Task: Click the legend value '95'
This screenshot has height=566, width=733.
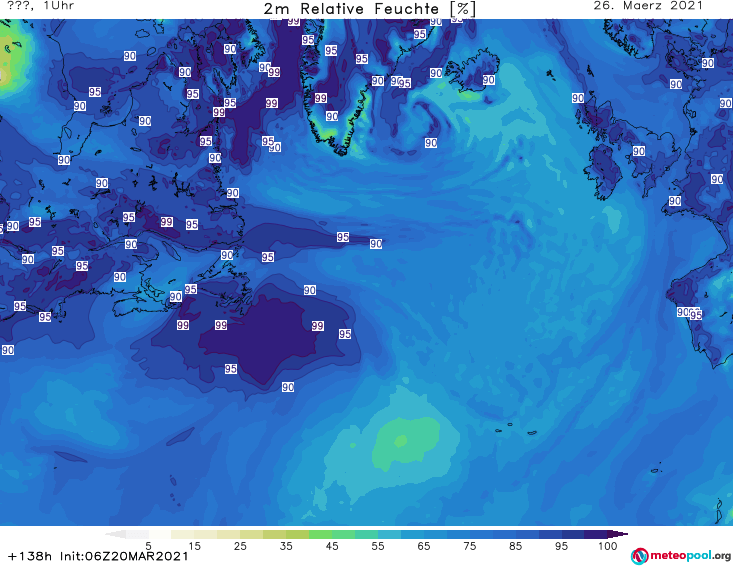Action: coord(561,546)
